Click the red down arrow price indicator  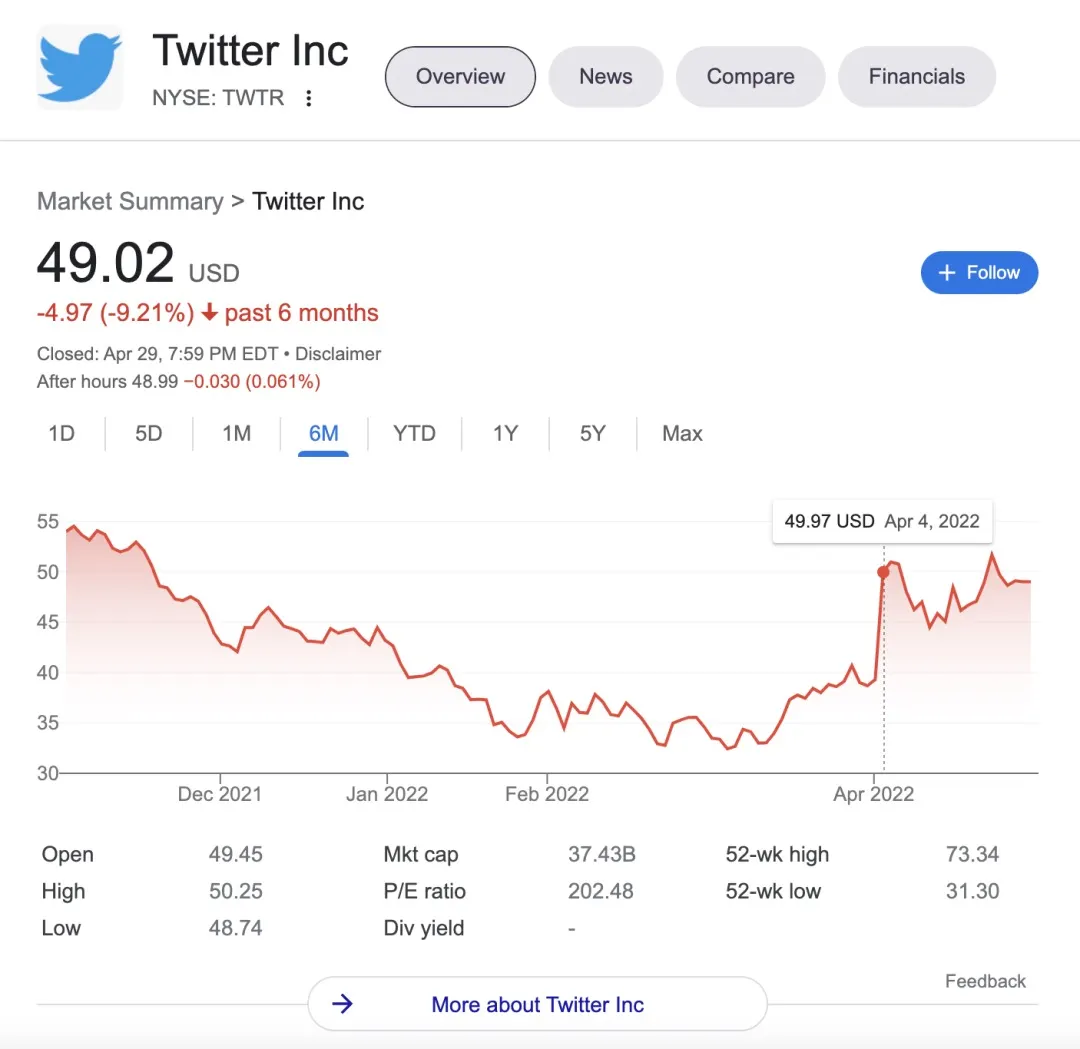(x=209, y=313)
